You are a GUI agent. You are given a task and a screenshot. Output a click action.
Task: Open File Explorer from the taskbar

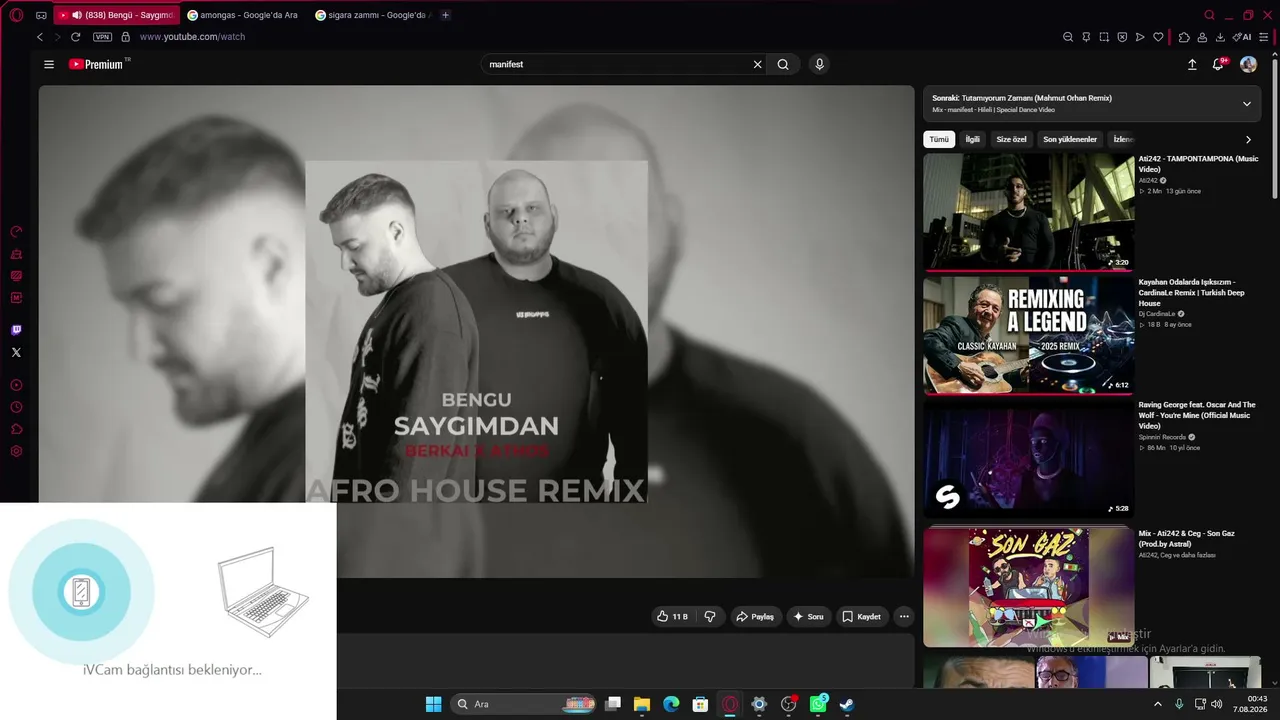642,704
